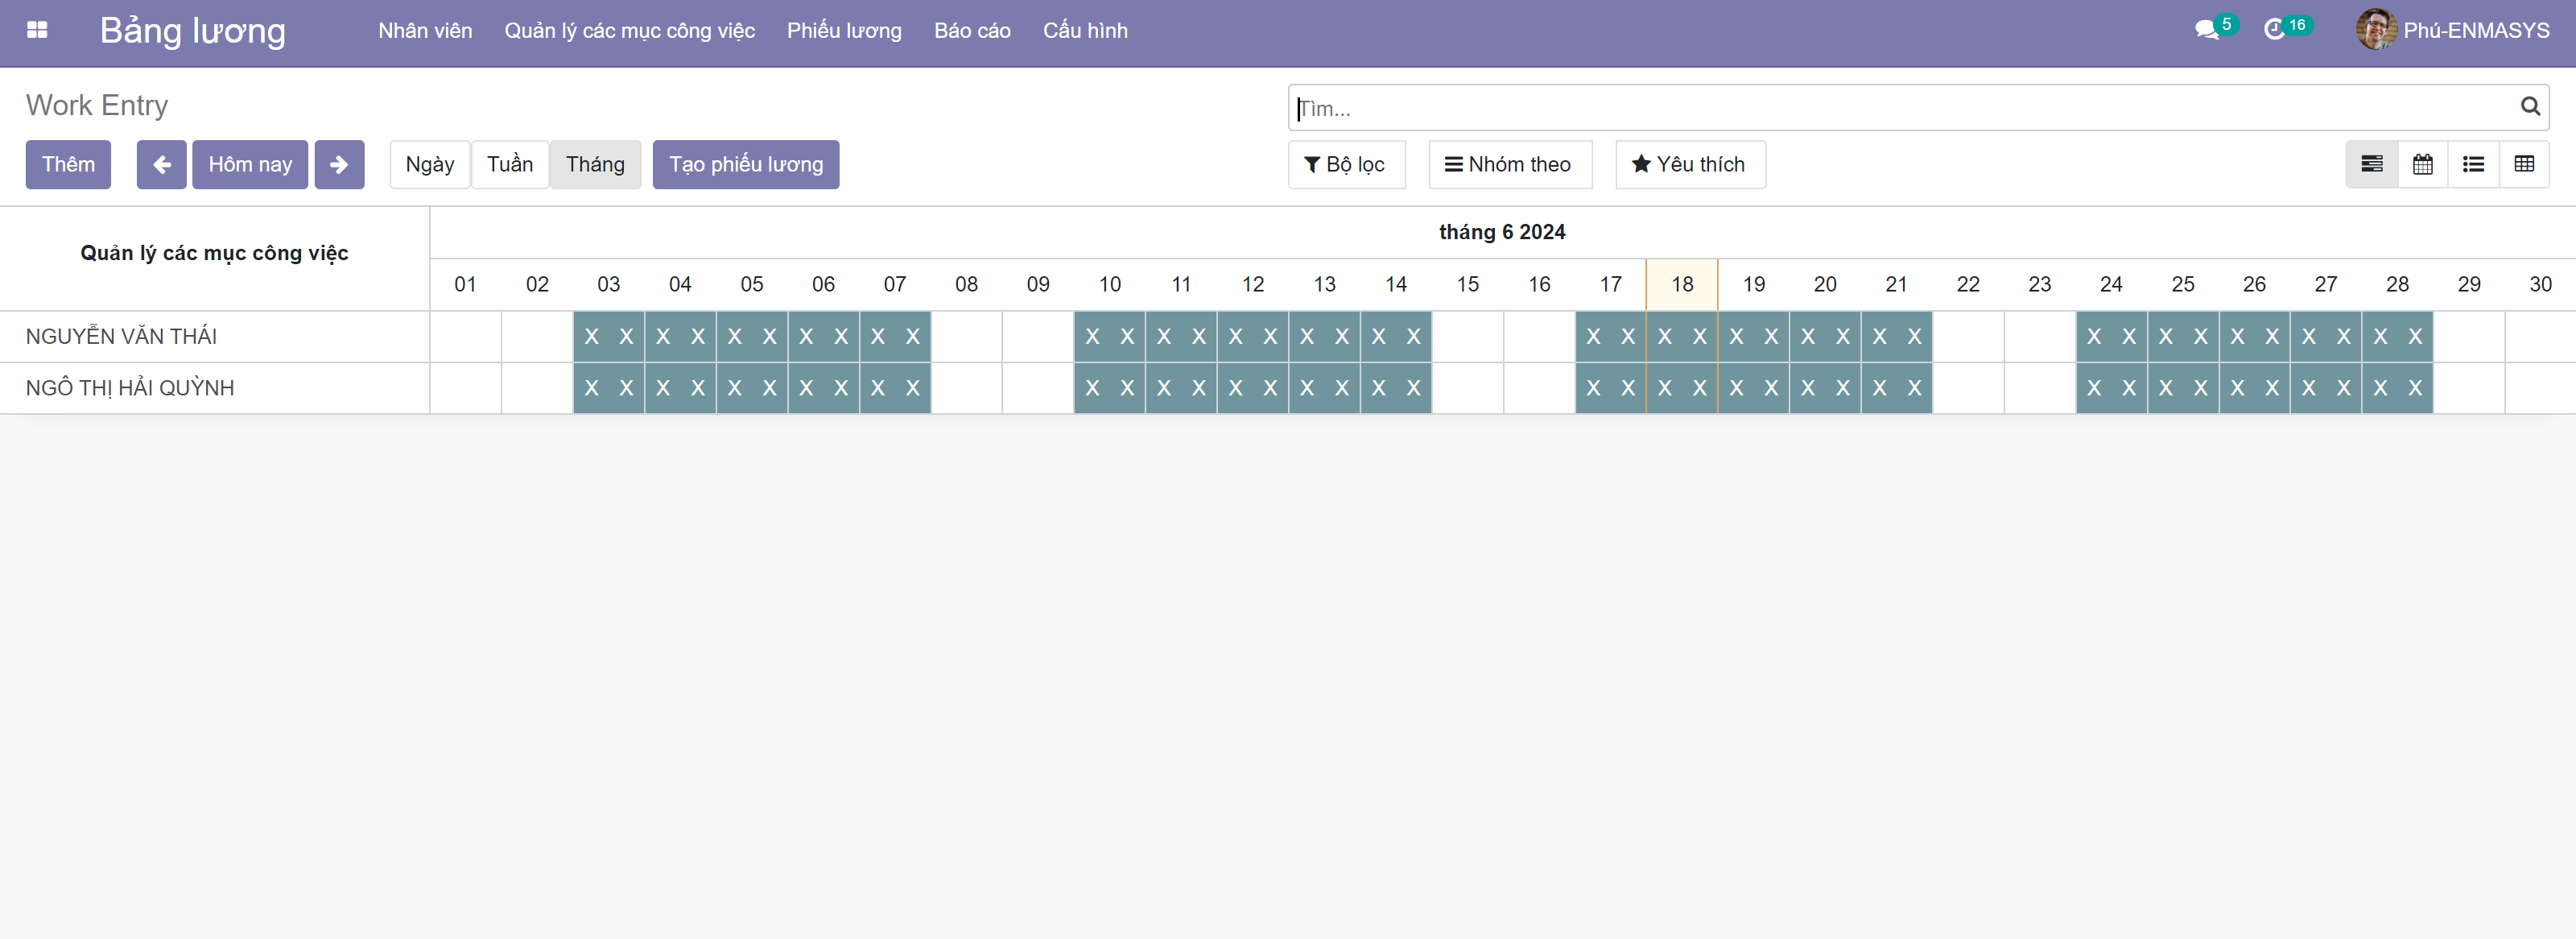Open the activities clock icon

[x=2274, y=30]
